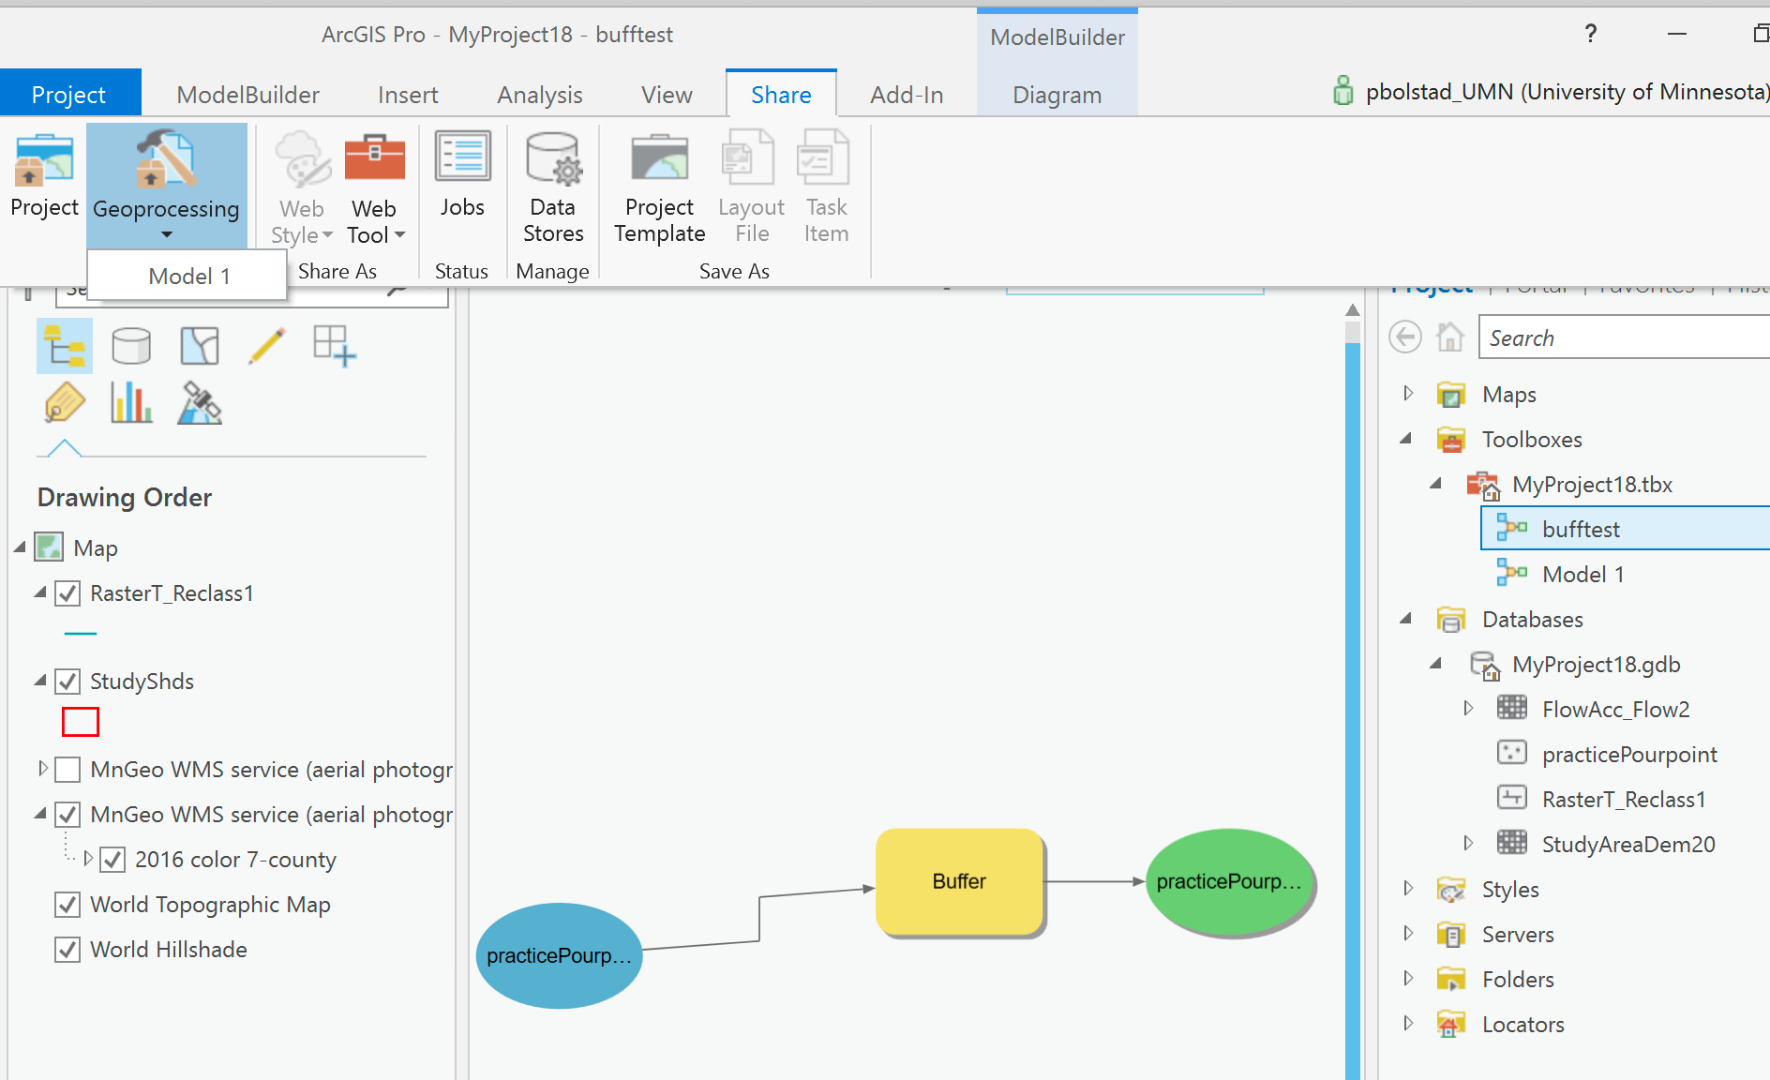Disable the checked MnGeo WMS service layer
Screen dimensions: 1770x1080
[x=67, y=814]
